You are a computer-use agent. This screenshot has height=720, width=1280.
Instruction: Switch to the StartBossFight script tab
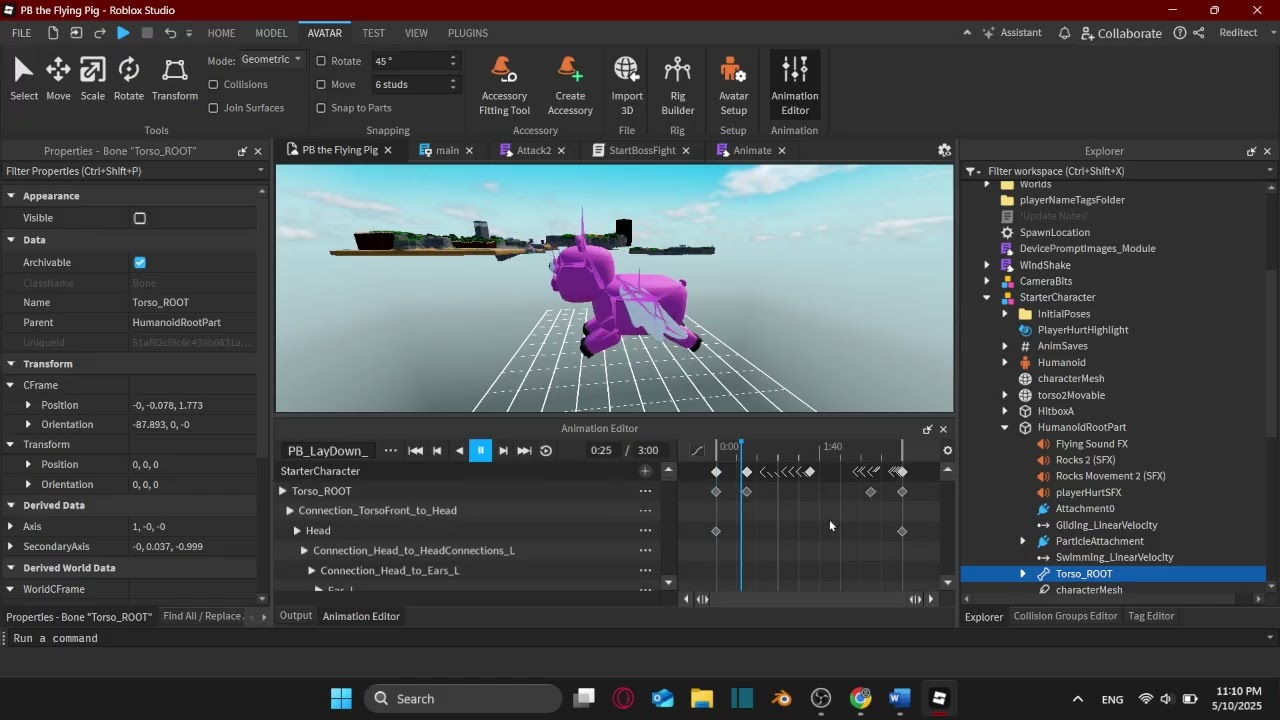(x=642, y=151)
